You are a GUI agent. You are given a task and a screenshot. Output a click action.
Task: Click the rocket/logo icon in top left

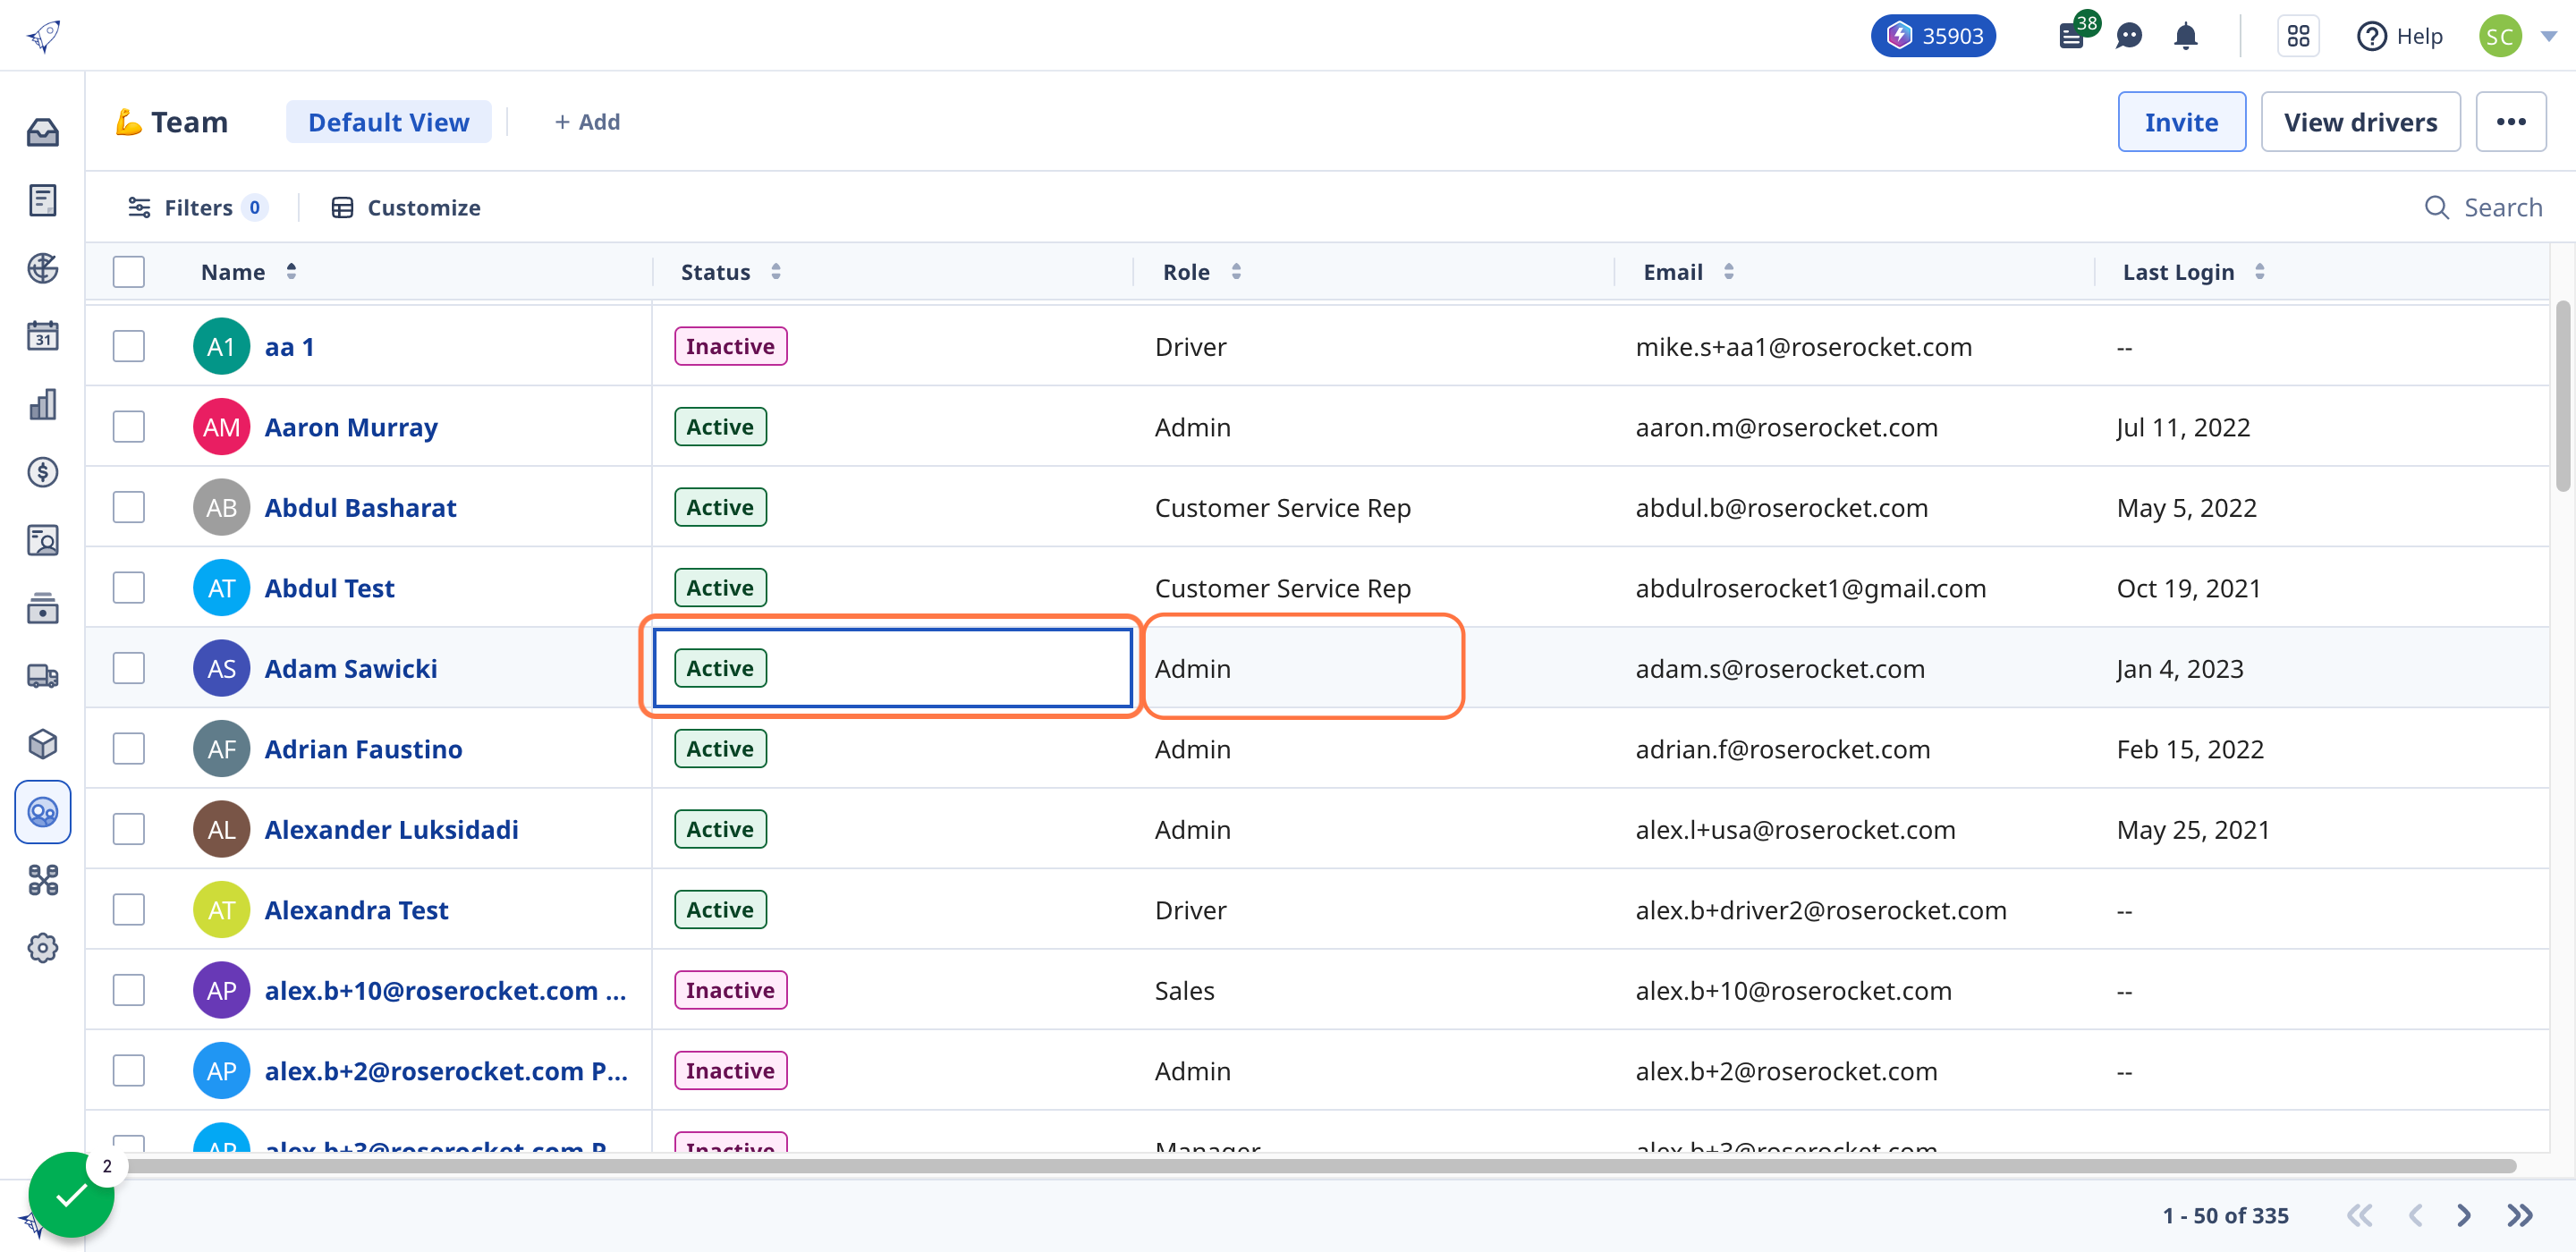45,36
